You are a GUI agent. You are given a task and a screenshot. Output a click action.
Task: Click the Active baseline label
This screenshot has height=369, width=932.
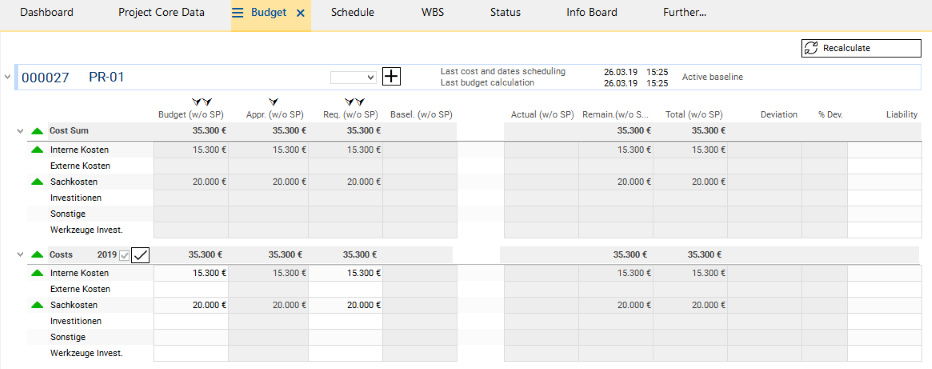click(x=712, y=77)
